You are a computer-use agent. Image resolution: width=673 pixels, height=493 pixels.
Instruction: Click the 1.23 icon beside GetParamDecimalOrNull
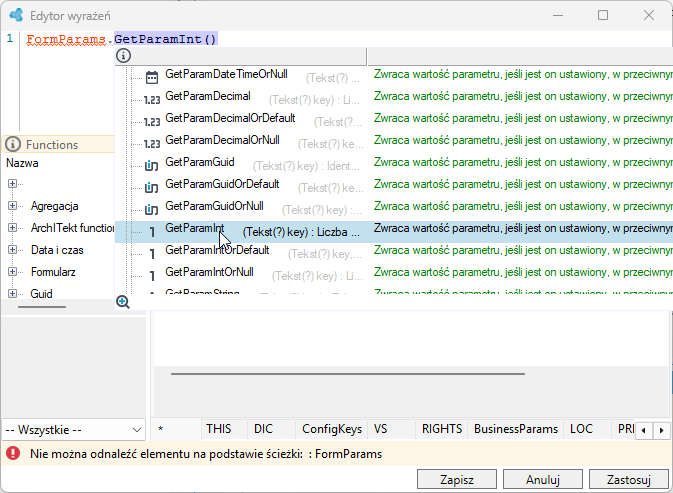coord(152,144)
